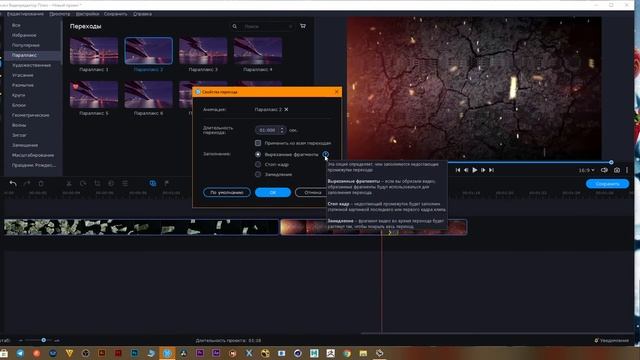Click the heart favorite on Параллакс 5
Viewport: 640px width, 360px height.
pos(75,86)
